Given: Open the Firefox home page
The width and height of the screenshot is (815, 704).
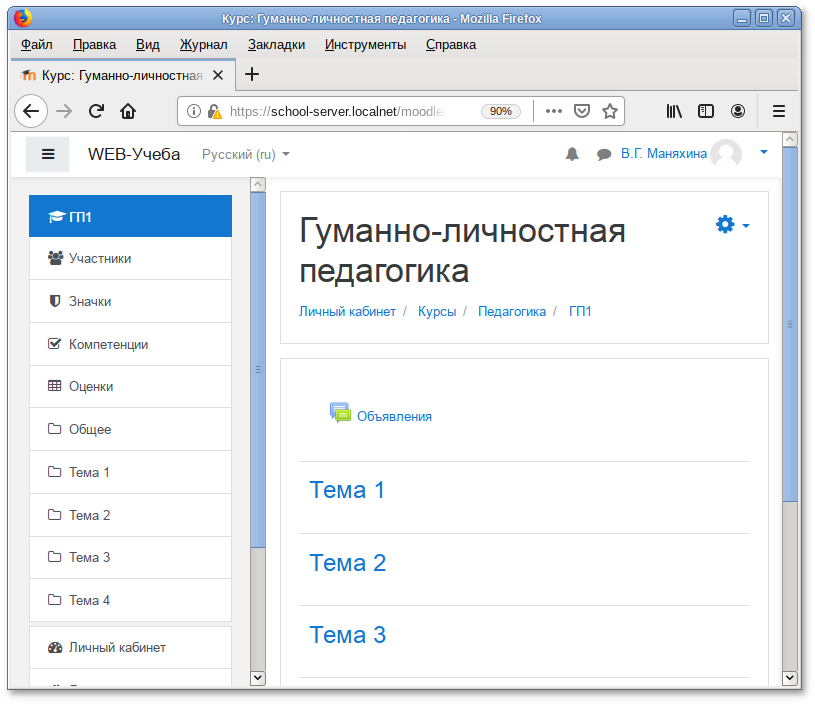Looking at the screenshot, I should pos(128,111).
